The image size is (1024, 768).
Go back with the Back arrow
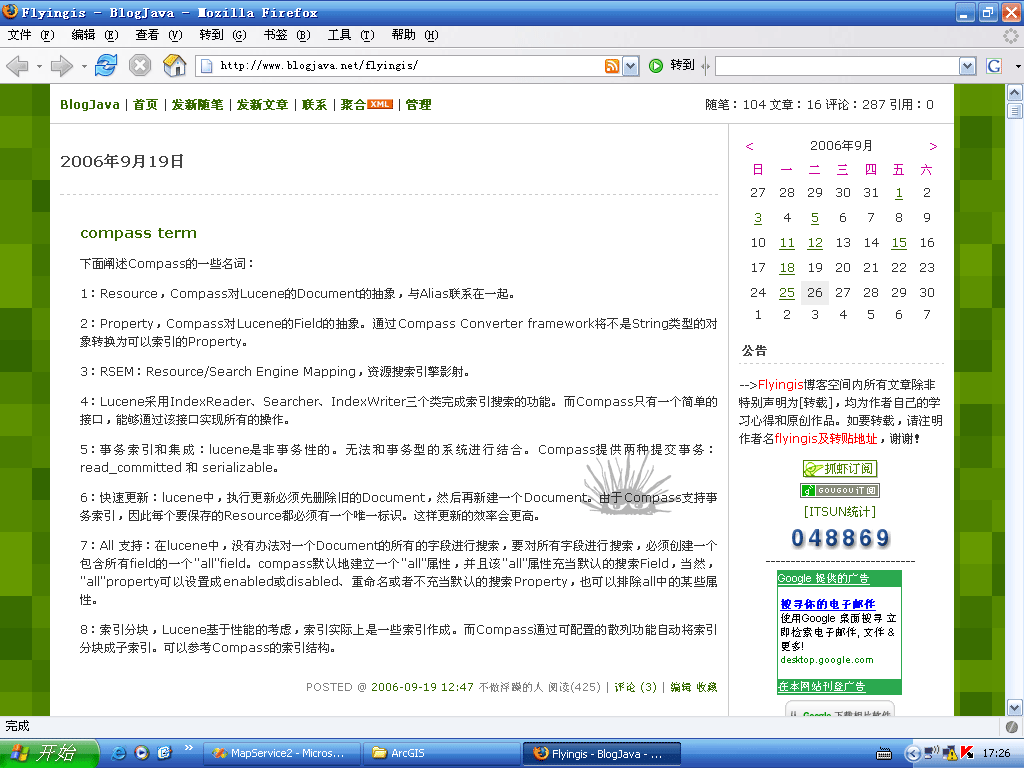pos(18,65)
